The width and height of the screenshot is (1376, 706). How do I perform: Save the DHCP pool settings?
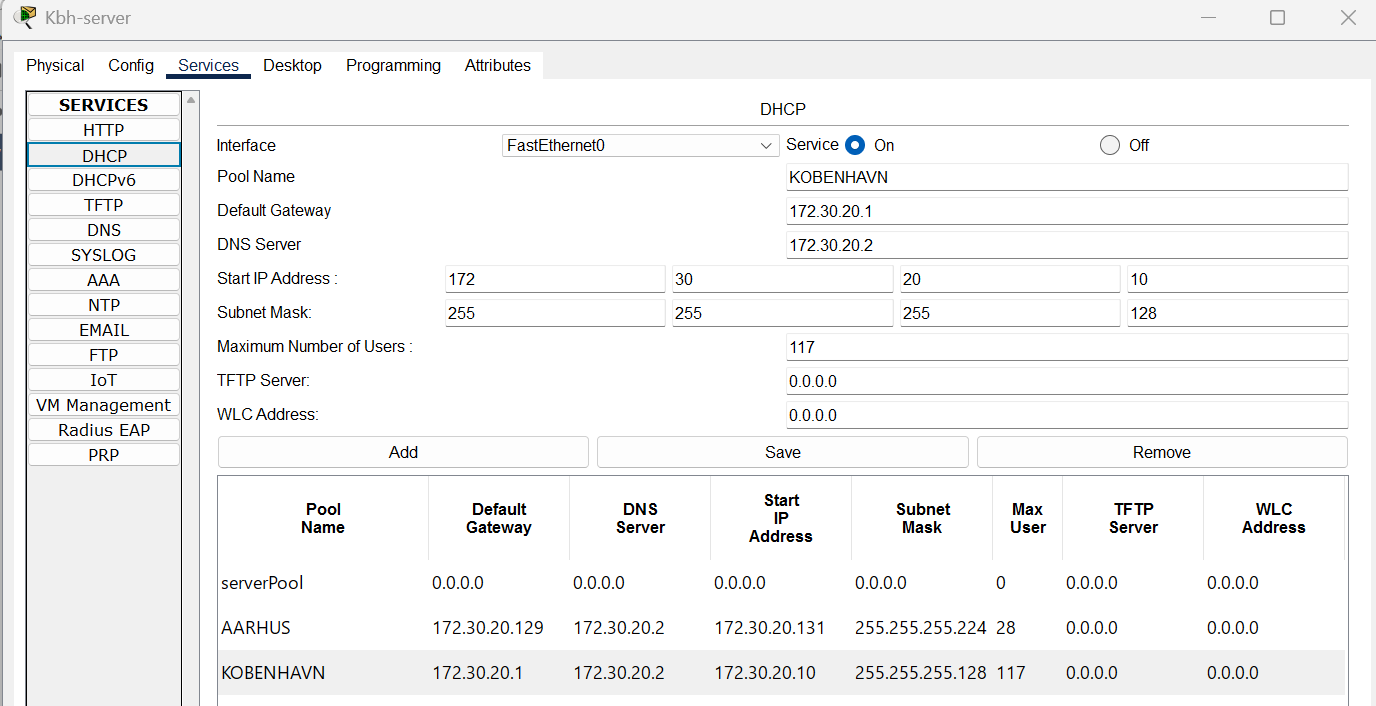[x=783, y=452]
